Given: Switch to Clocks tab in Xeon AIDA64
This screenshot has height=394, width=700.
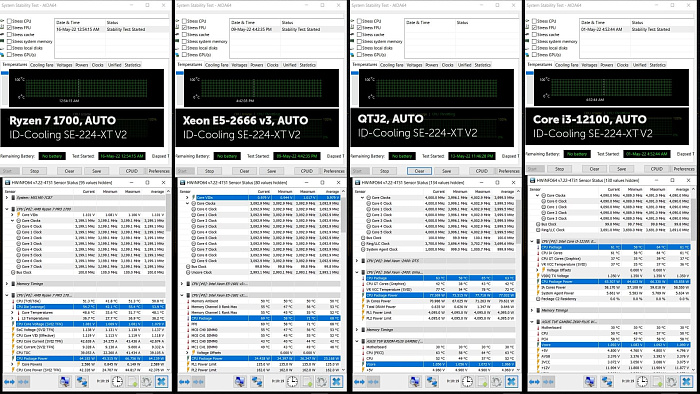Looking at the screenshot, I should (273, 65).
